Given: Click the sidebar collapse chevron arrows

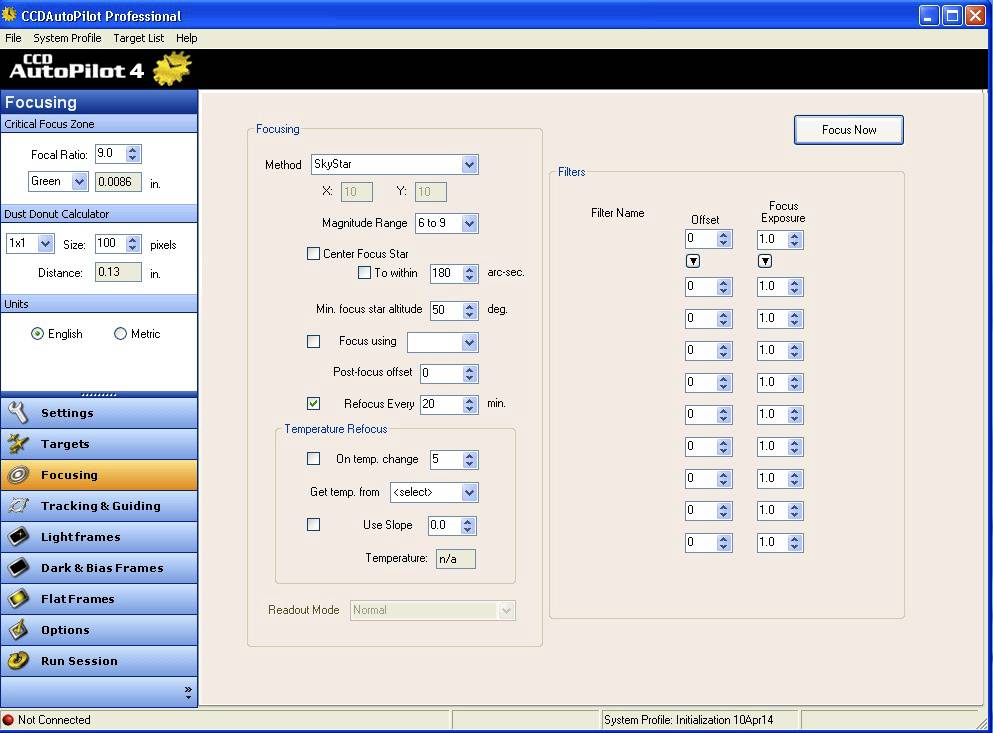Looking at the screenshot, I should pyautogui.click(x=190, y=689).
